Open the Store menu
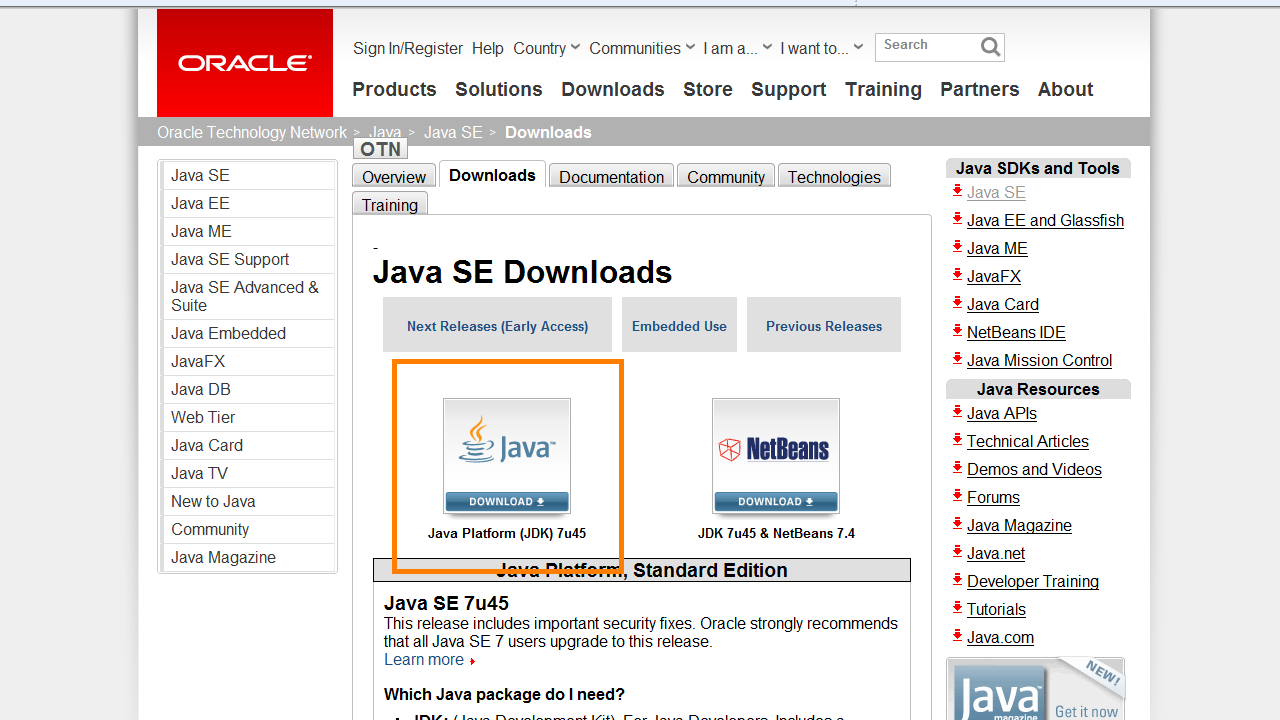The image size is (1280, 720). pyautogui.click(x=708, y=89)
